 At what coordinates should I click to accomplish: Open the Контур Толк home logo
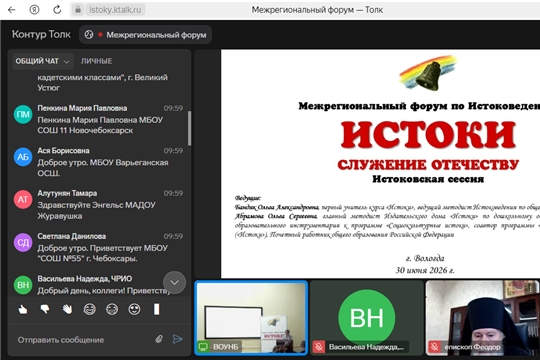(x=41, y=34)
